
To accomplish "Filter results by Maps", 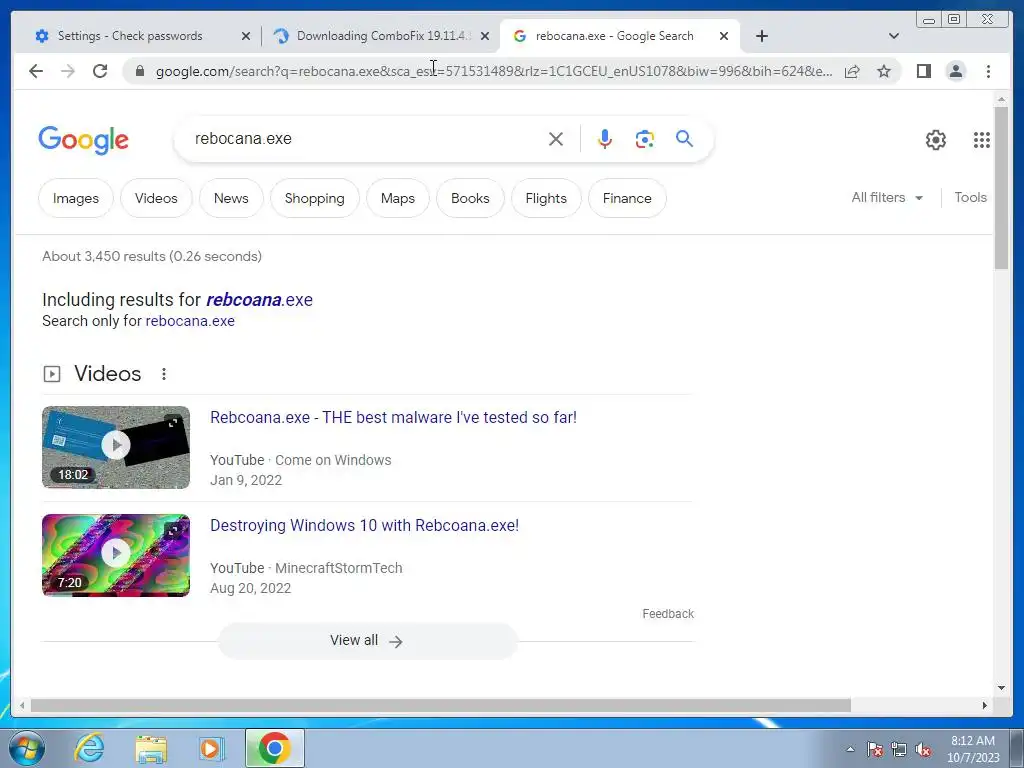I will (x=398, y=198).
